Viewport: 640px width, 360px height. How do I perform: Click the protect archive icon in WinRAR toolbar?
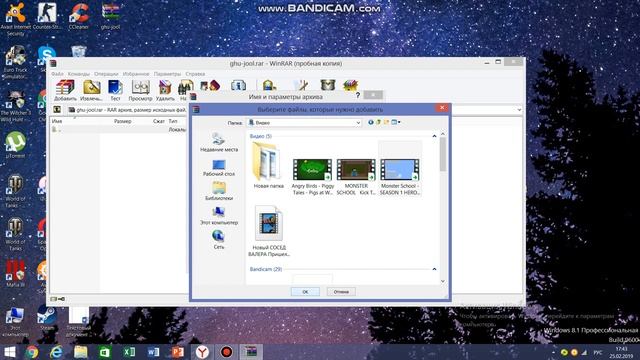pyautogui.click(x=328, y=85)
